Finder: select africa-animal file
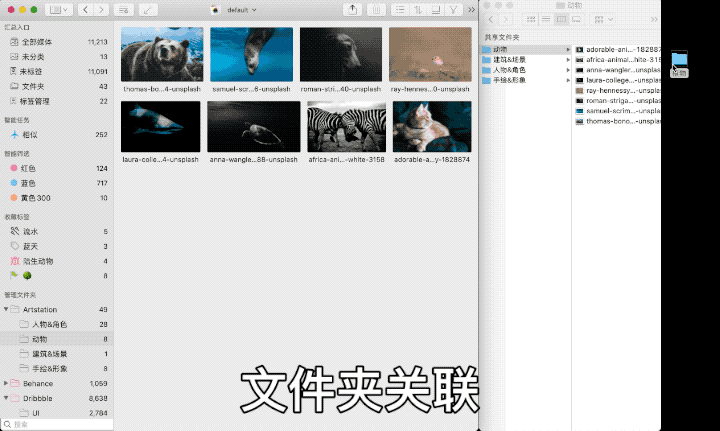The image size is (720, 431). coord(618,60)
